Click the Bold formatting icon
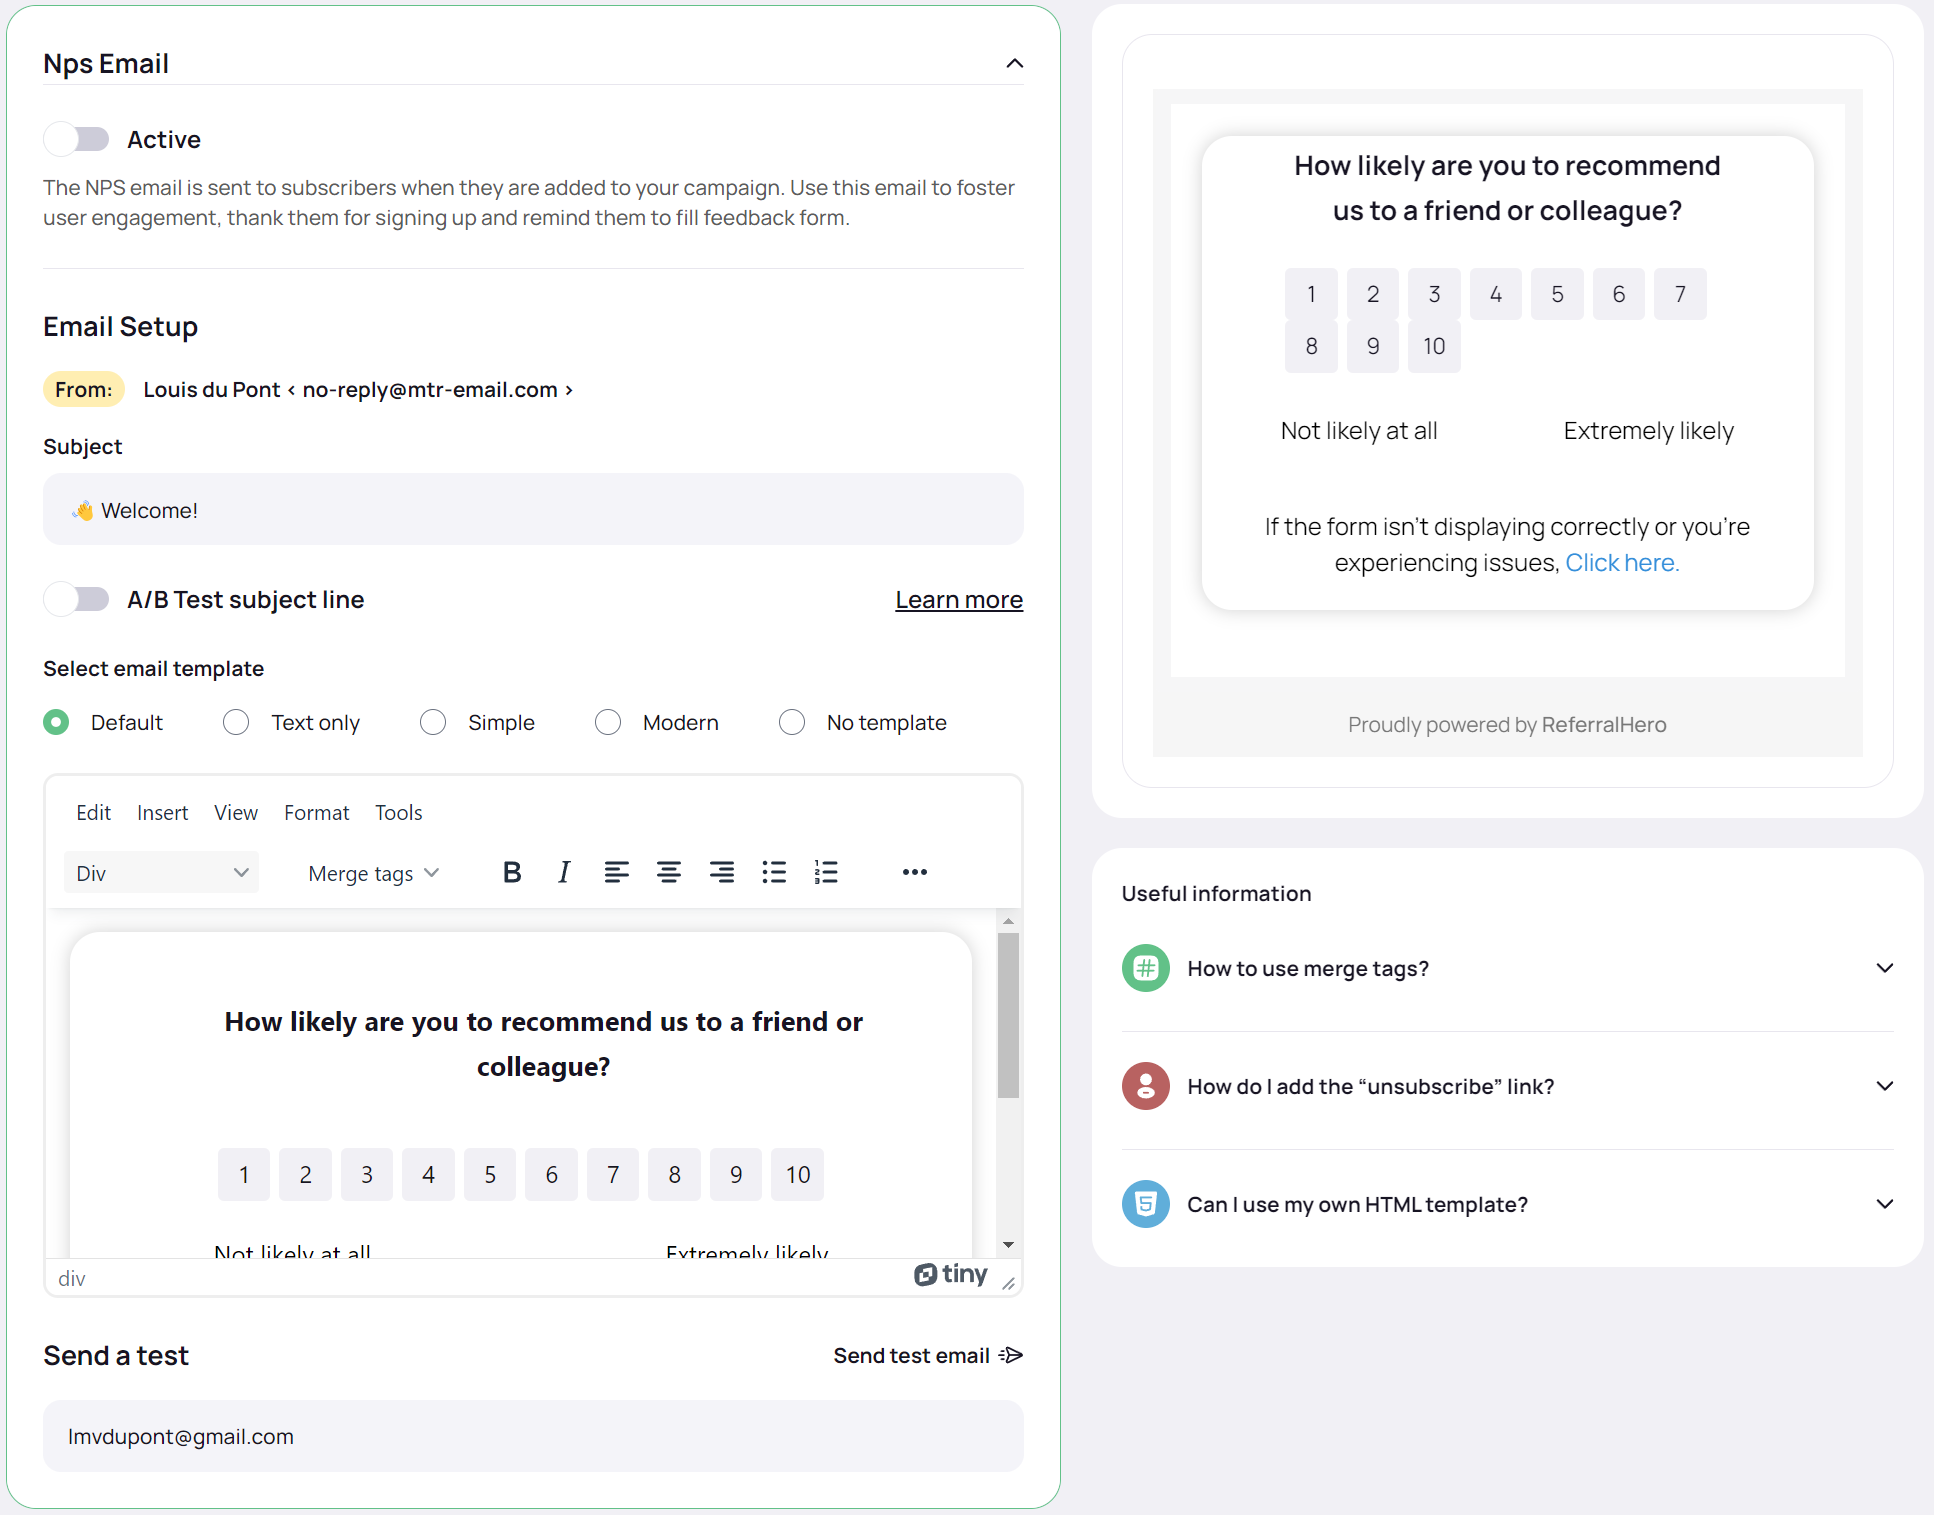The width and height of the screenshot is (1934, 1515). click(x=512, y=873)
